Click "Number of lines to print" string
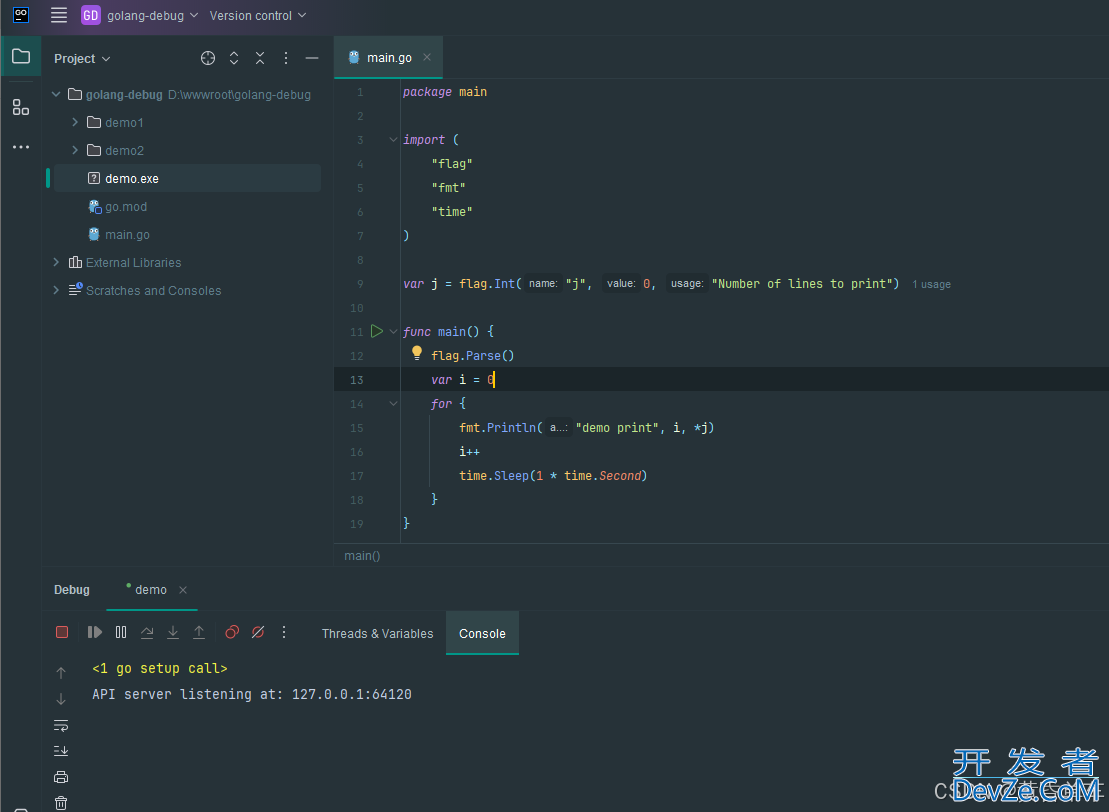The width and height of the screenshot is (1109, 812). [802, 284]
